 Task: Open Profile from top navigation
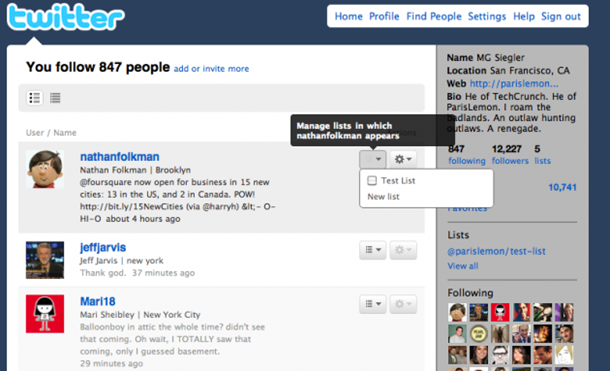point(384,16)
